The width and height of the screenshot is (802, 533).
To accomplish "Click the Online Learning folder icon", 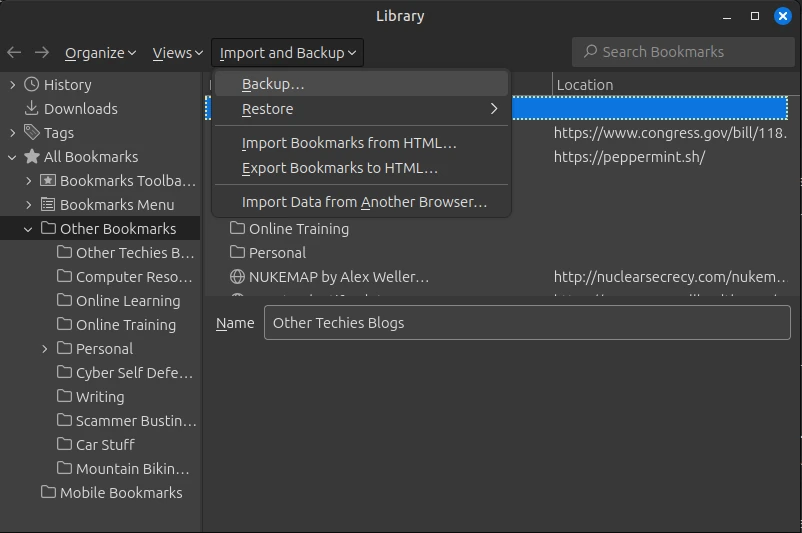I will click(x=64, y=300).
